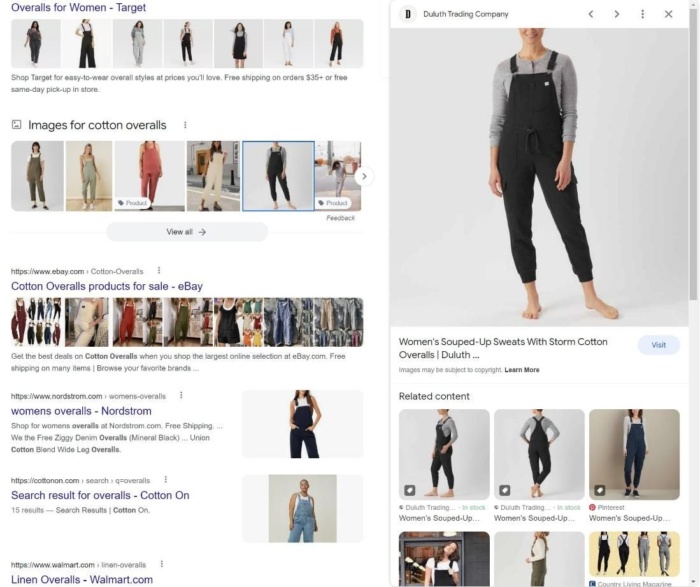
Task: Click Related content heading
Action: click(434, 396)
